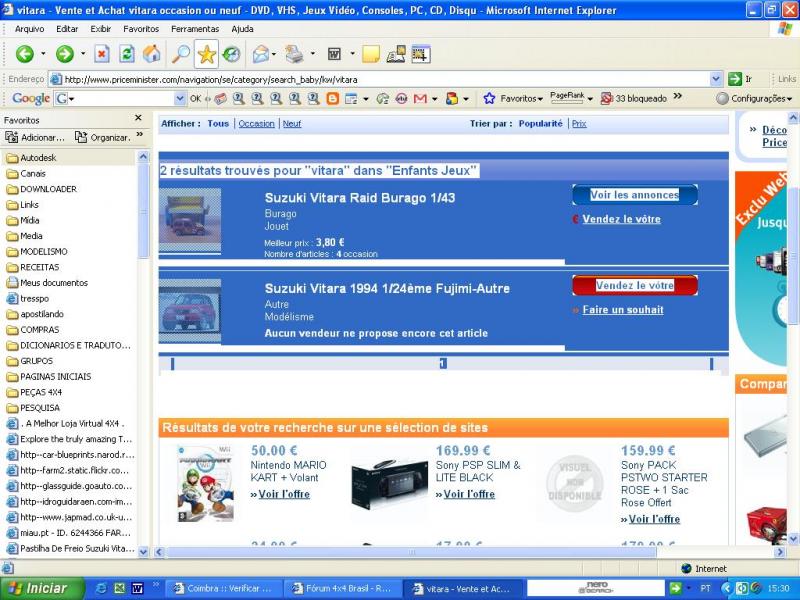
Task: Open the Favoritos menu in menu bar
Action: click(141, 29)
